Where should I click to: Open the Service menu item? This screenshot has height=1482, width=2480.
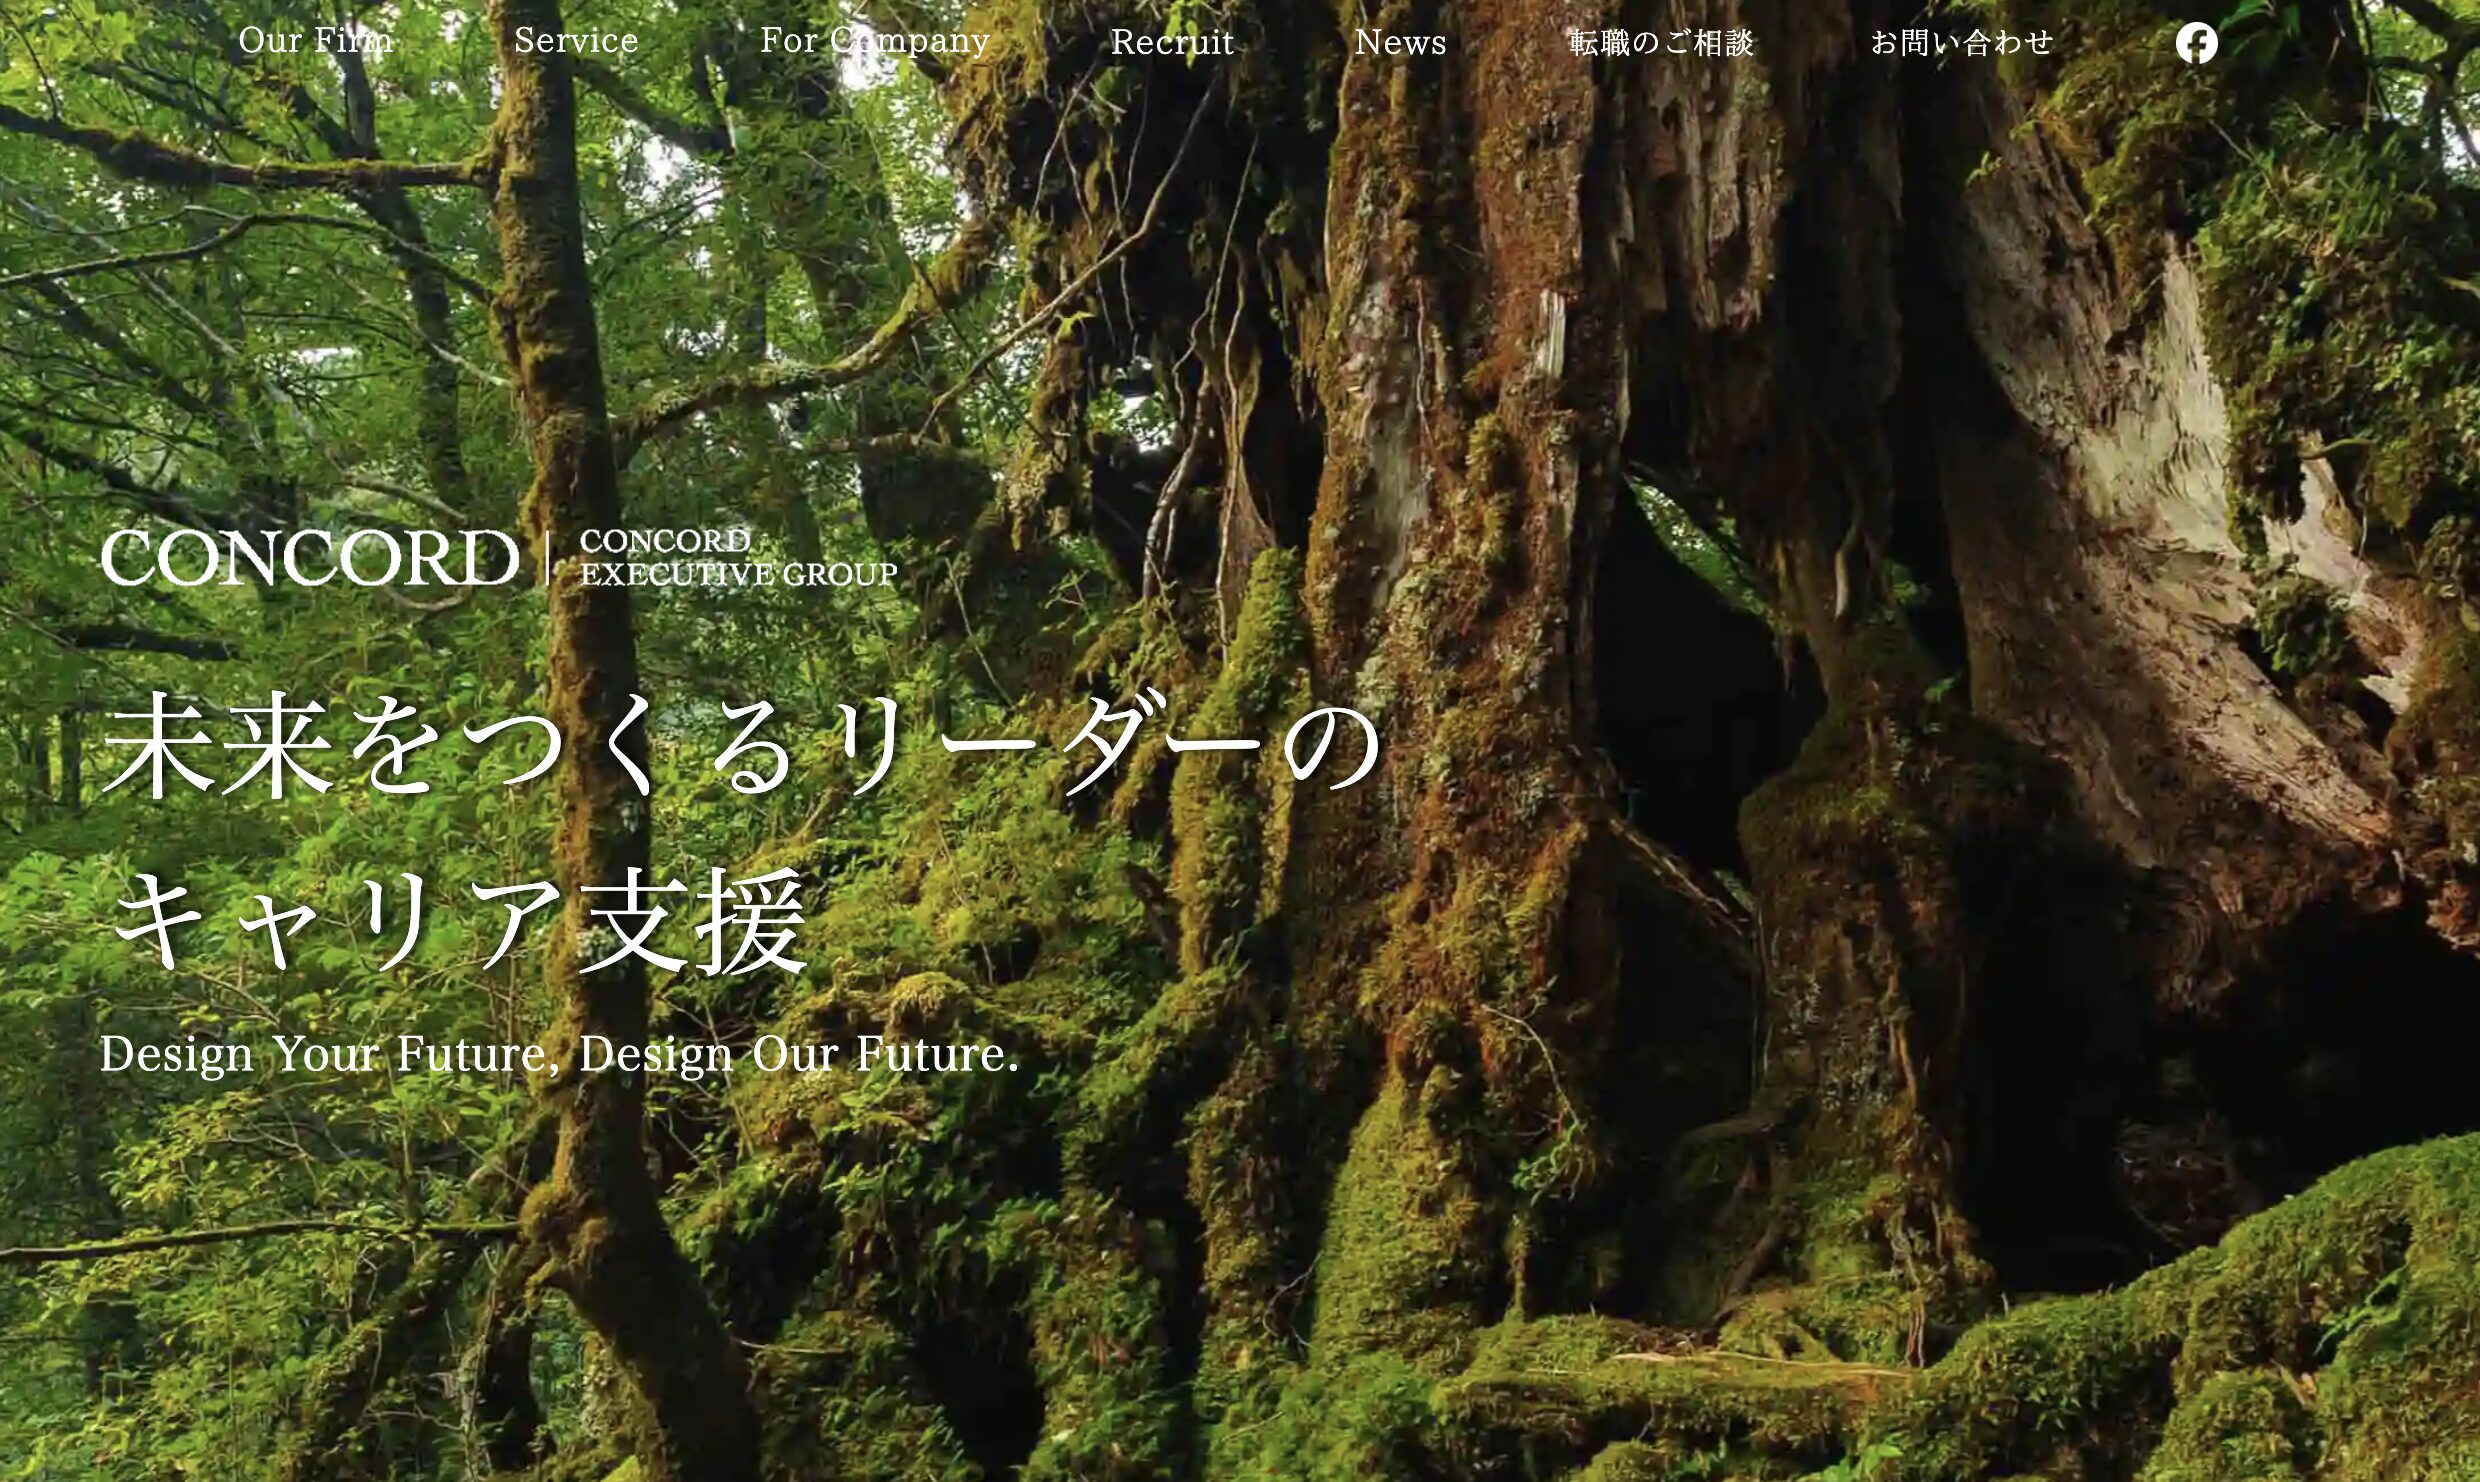point(576,41)
